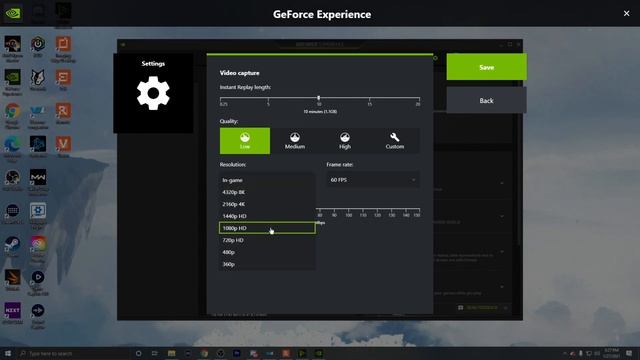Click the NVIDIA logo in overlay header
The width and height of the screenshot is (640, 360).
[13, 13]
